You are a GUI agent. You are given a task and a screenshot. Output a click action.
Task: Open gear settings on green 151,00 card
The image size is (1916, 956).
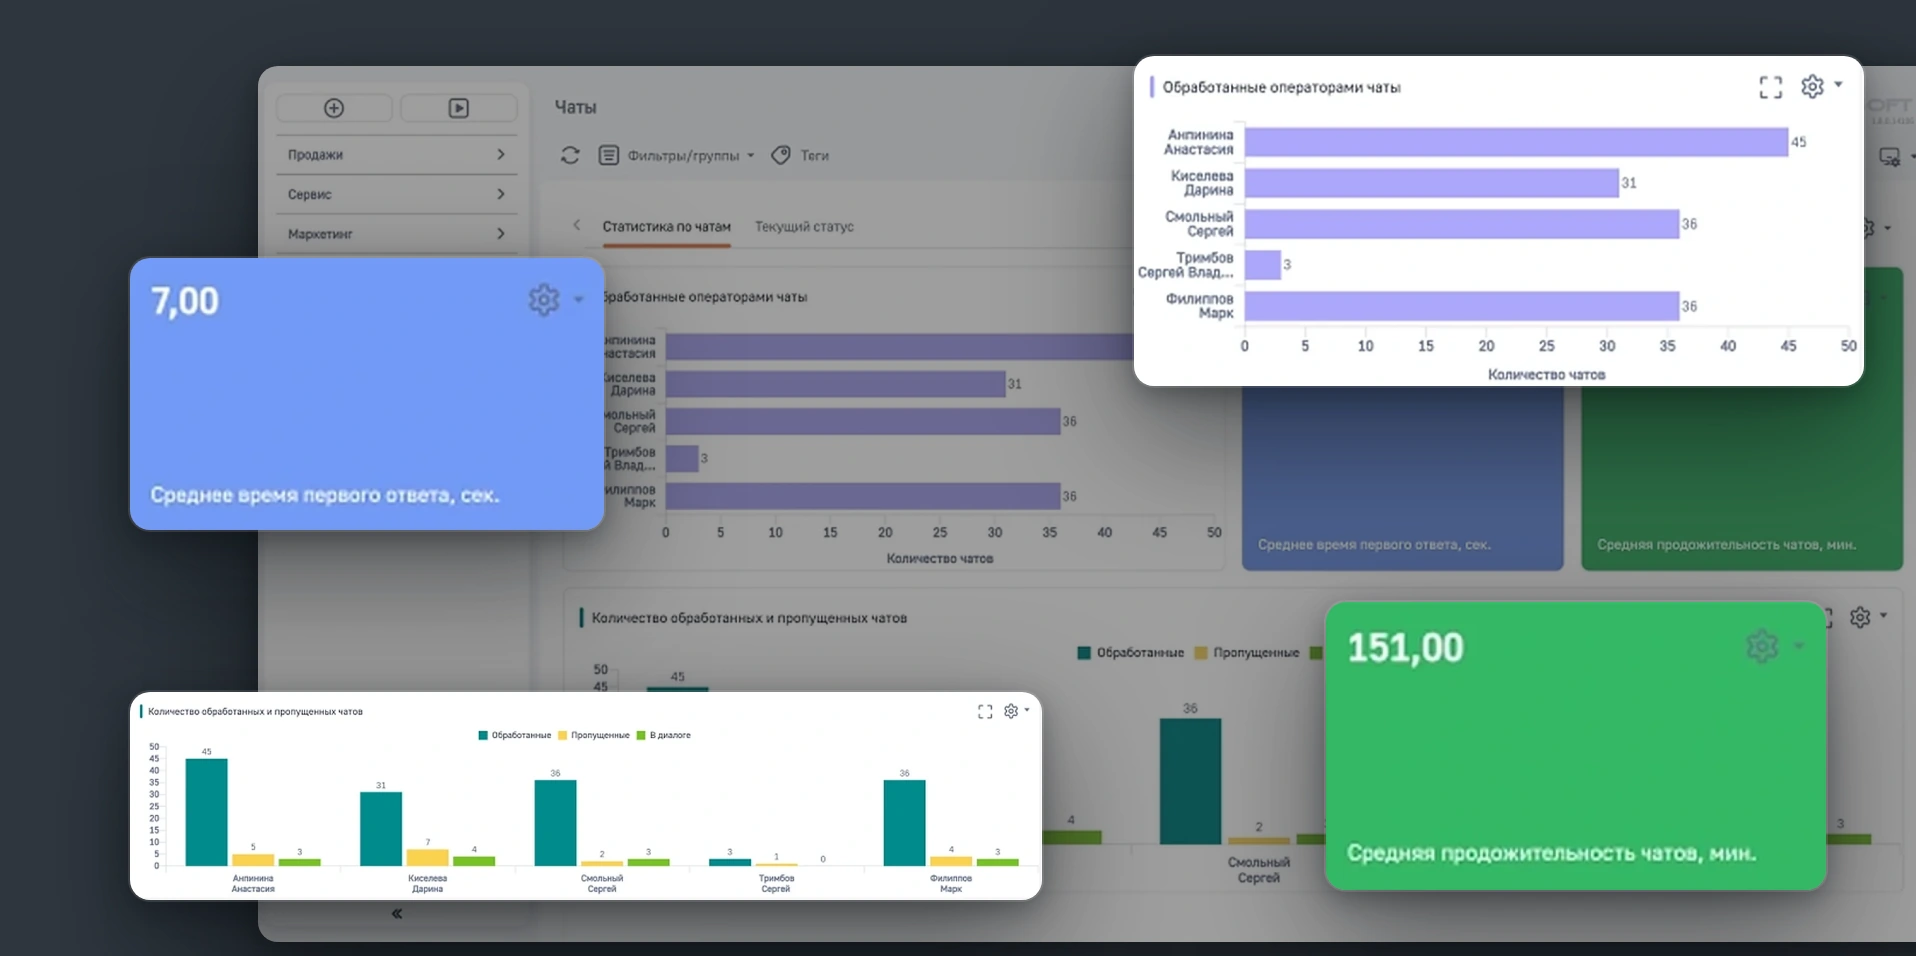pyautogui.click(x=1762, y=646)
